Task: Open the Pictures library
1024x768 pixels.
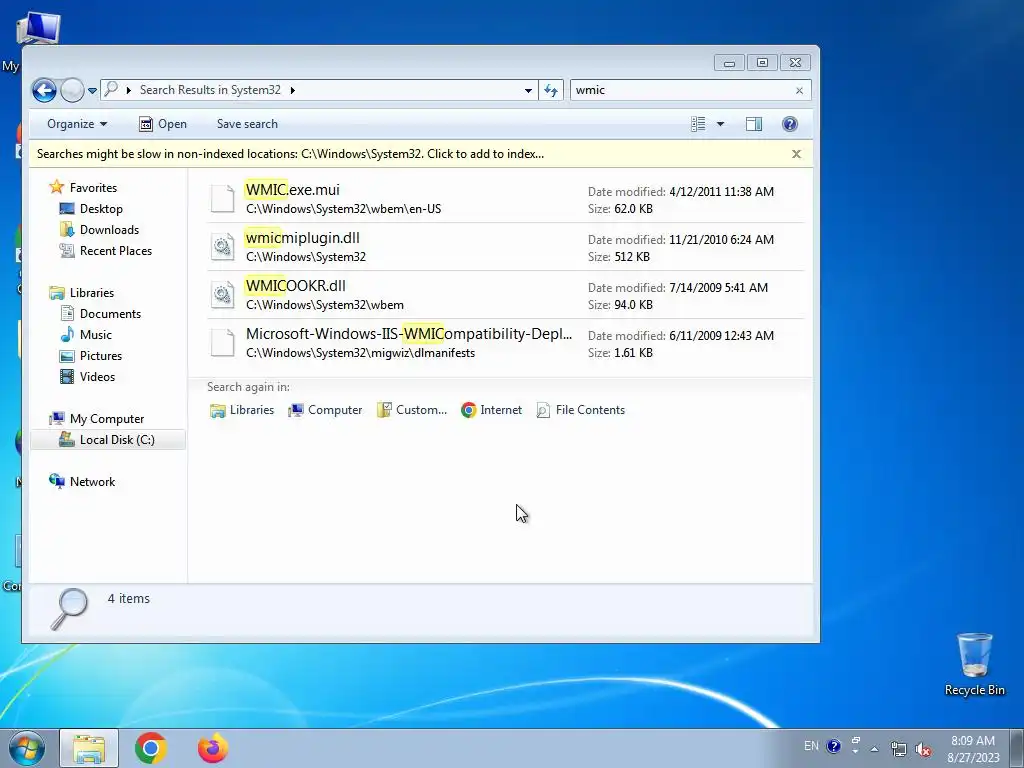Action: coord(101,355)
